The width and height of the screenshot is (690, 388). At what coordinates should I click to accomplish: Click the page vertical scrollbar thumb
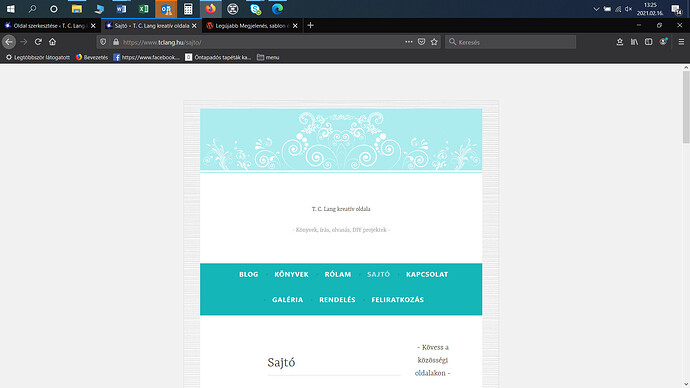(x=686, y=107)
